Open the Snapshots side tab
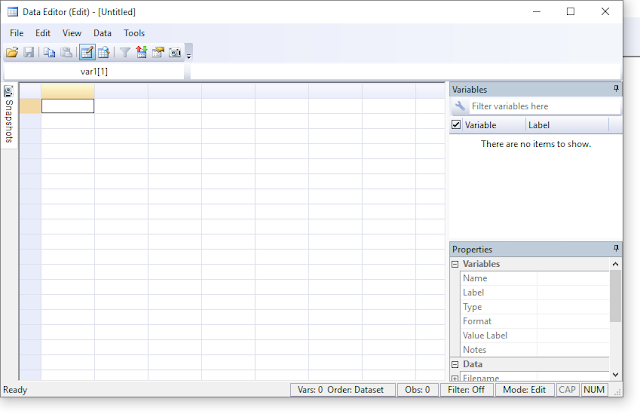Screen dimensions: 640x420 pos(9,115)
